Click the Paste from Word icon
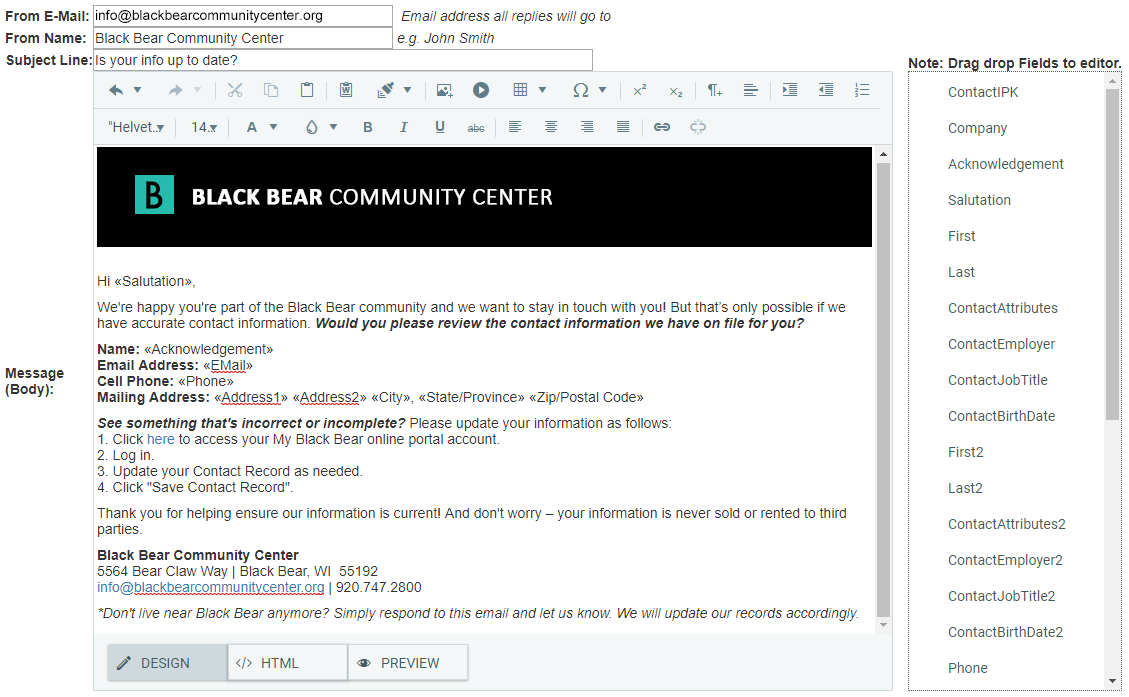Viewport: 1129px width, 697px height. pos(345,90)
